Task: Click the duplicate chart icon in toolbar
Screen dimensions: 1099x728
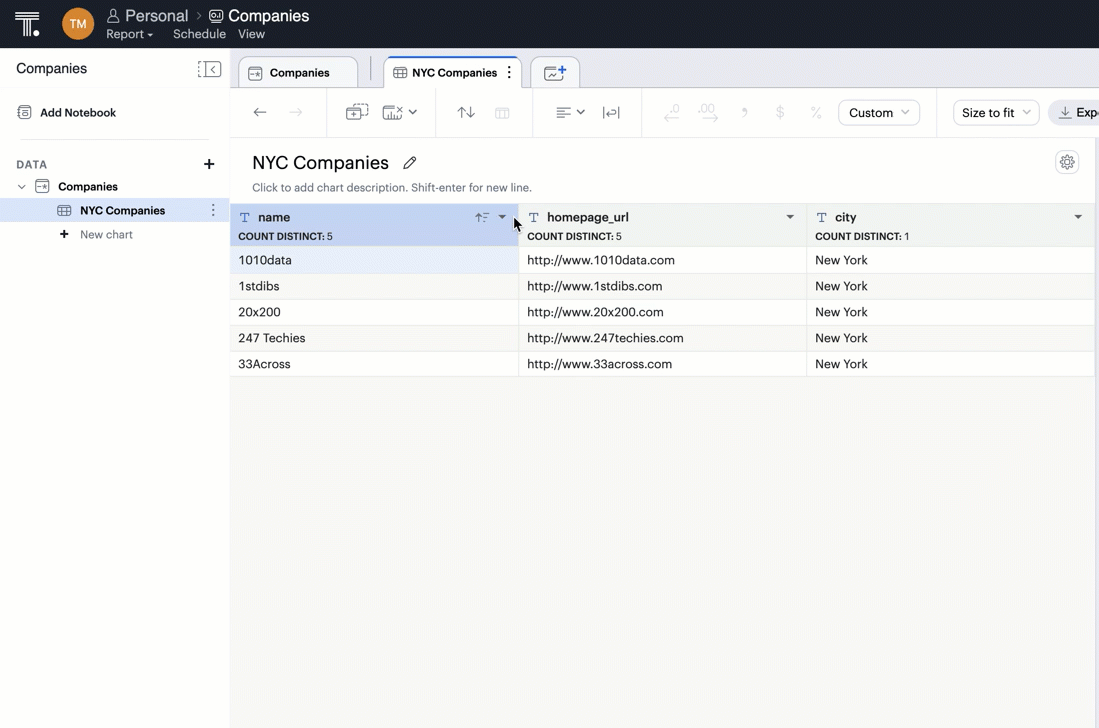Action: (356, 113)
